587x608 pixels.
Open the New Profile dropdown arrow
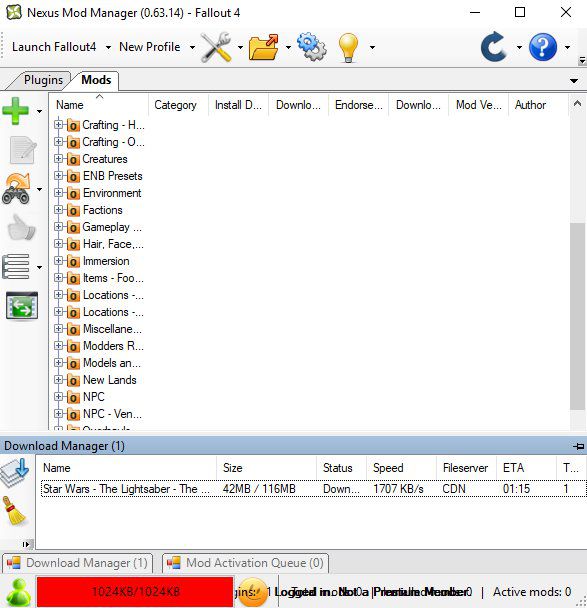pyautogui.click(x=192, y=47)
